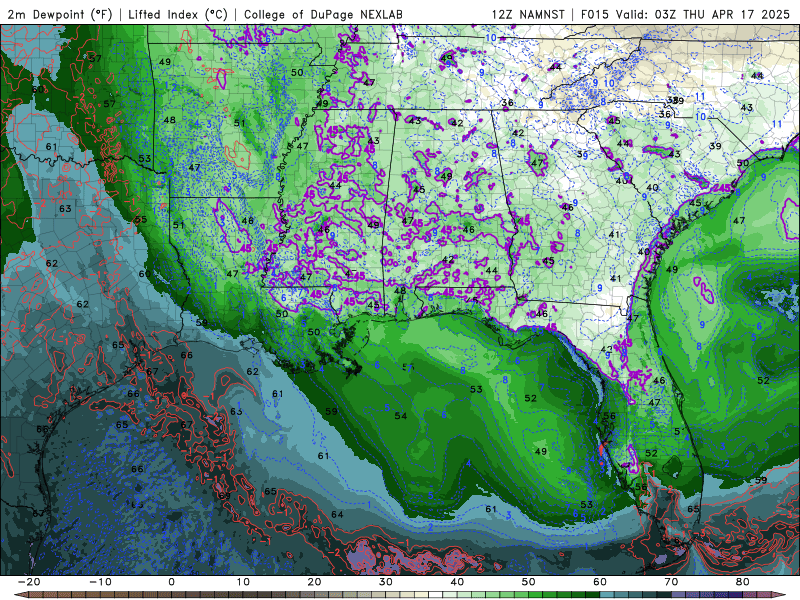Click the "54" dewpoint value on the map
800x600 pixels.
pyautogui.click(x=401, y=416)
